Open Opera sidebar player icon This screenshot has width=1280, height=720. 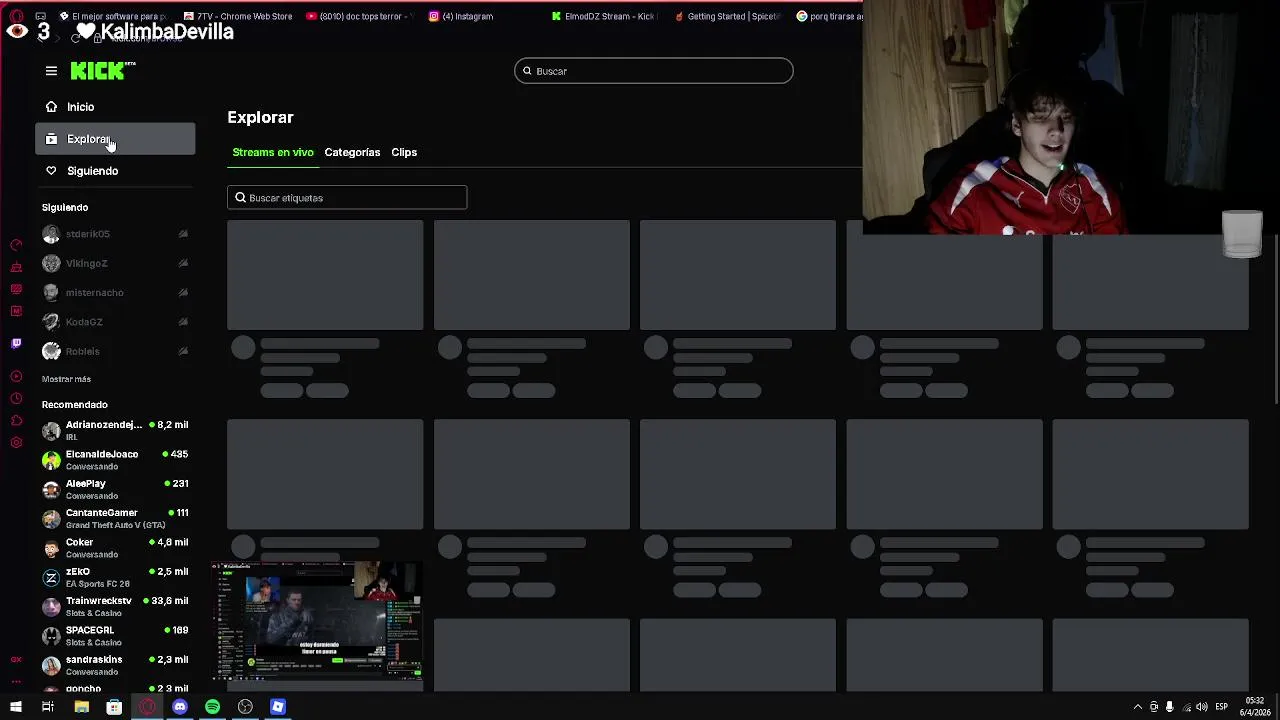[x=16, y=376]
